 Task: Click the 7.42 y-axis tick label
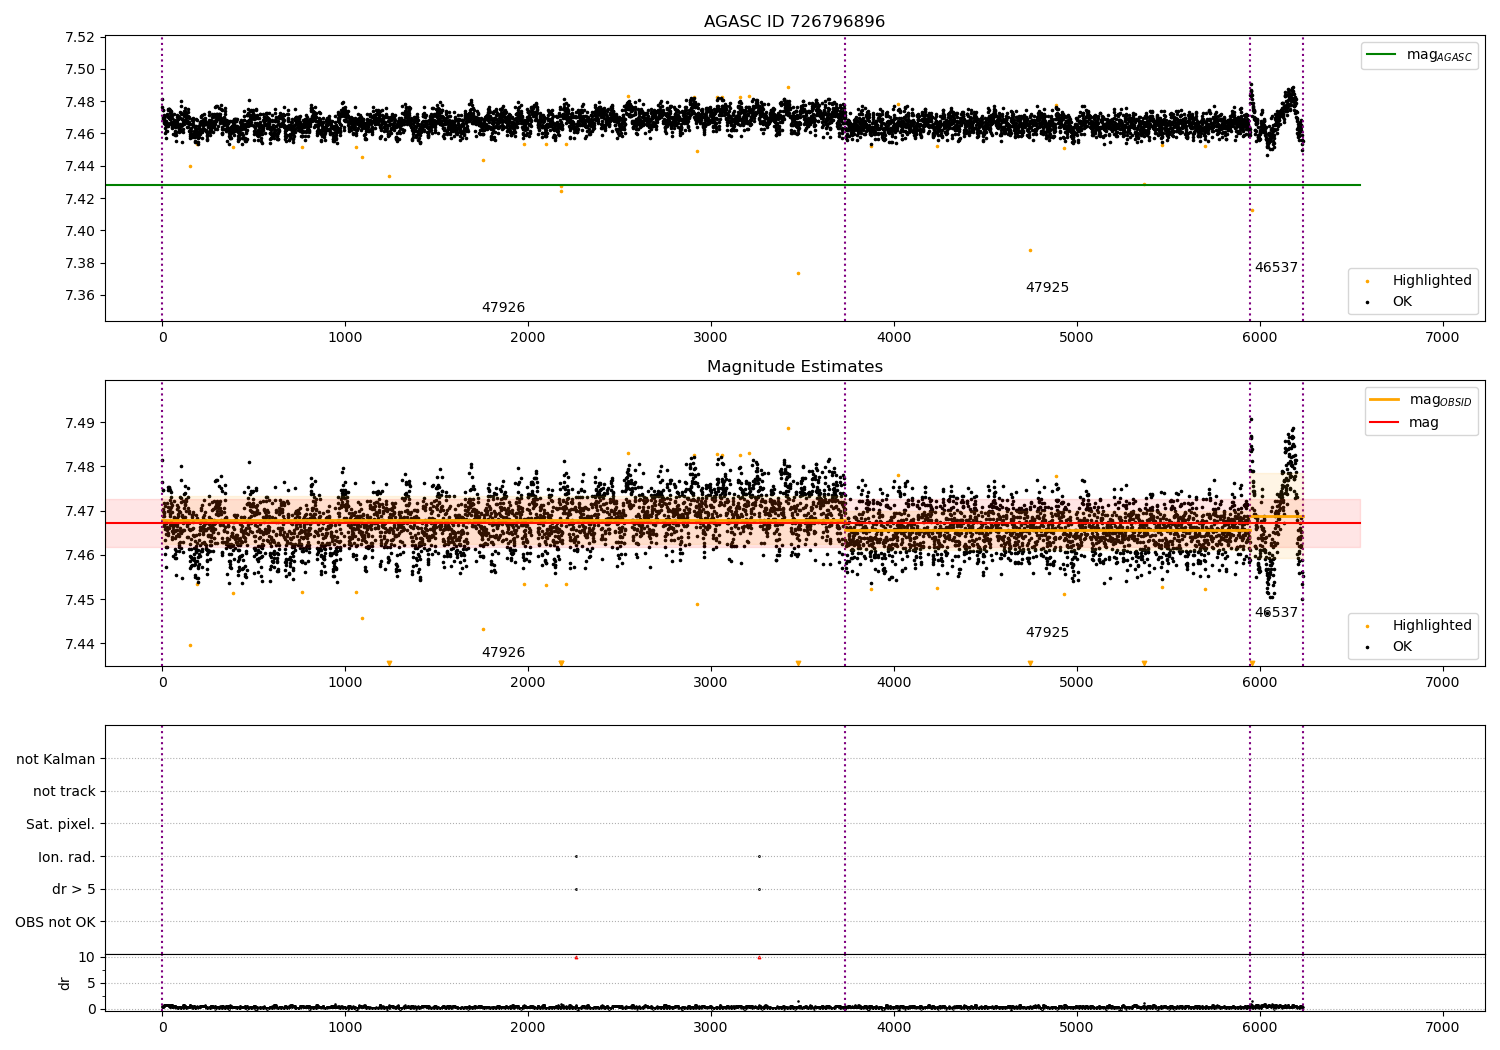79,199
